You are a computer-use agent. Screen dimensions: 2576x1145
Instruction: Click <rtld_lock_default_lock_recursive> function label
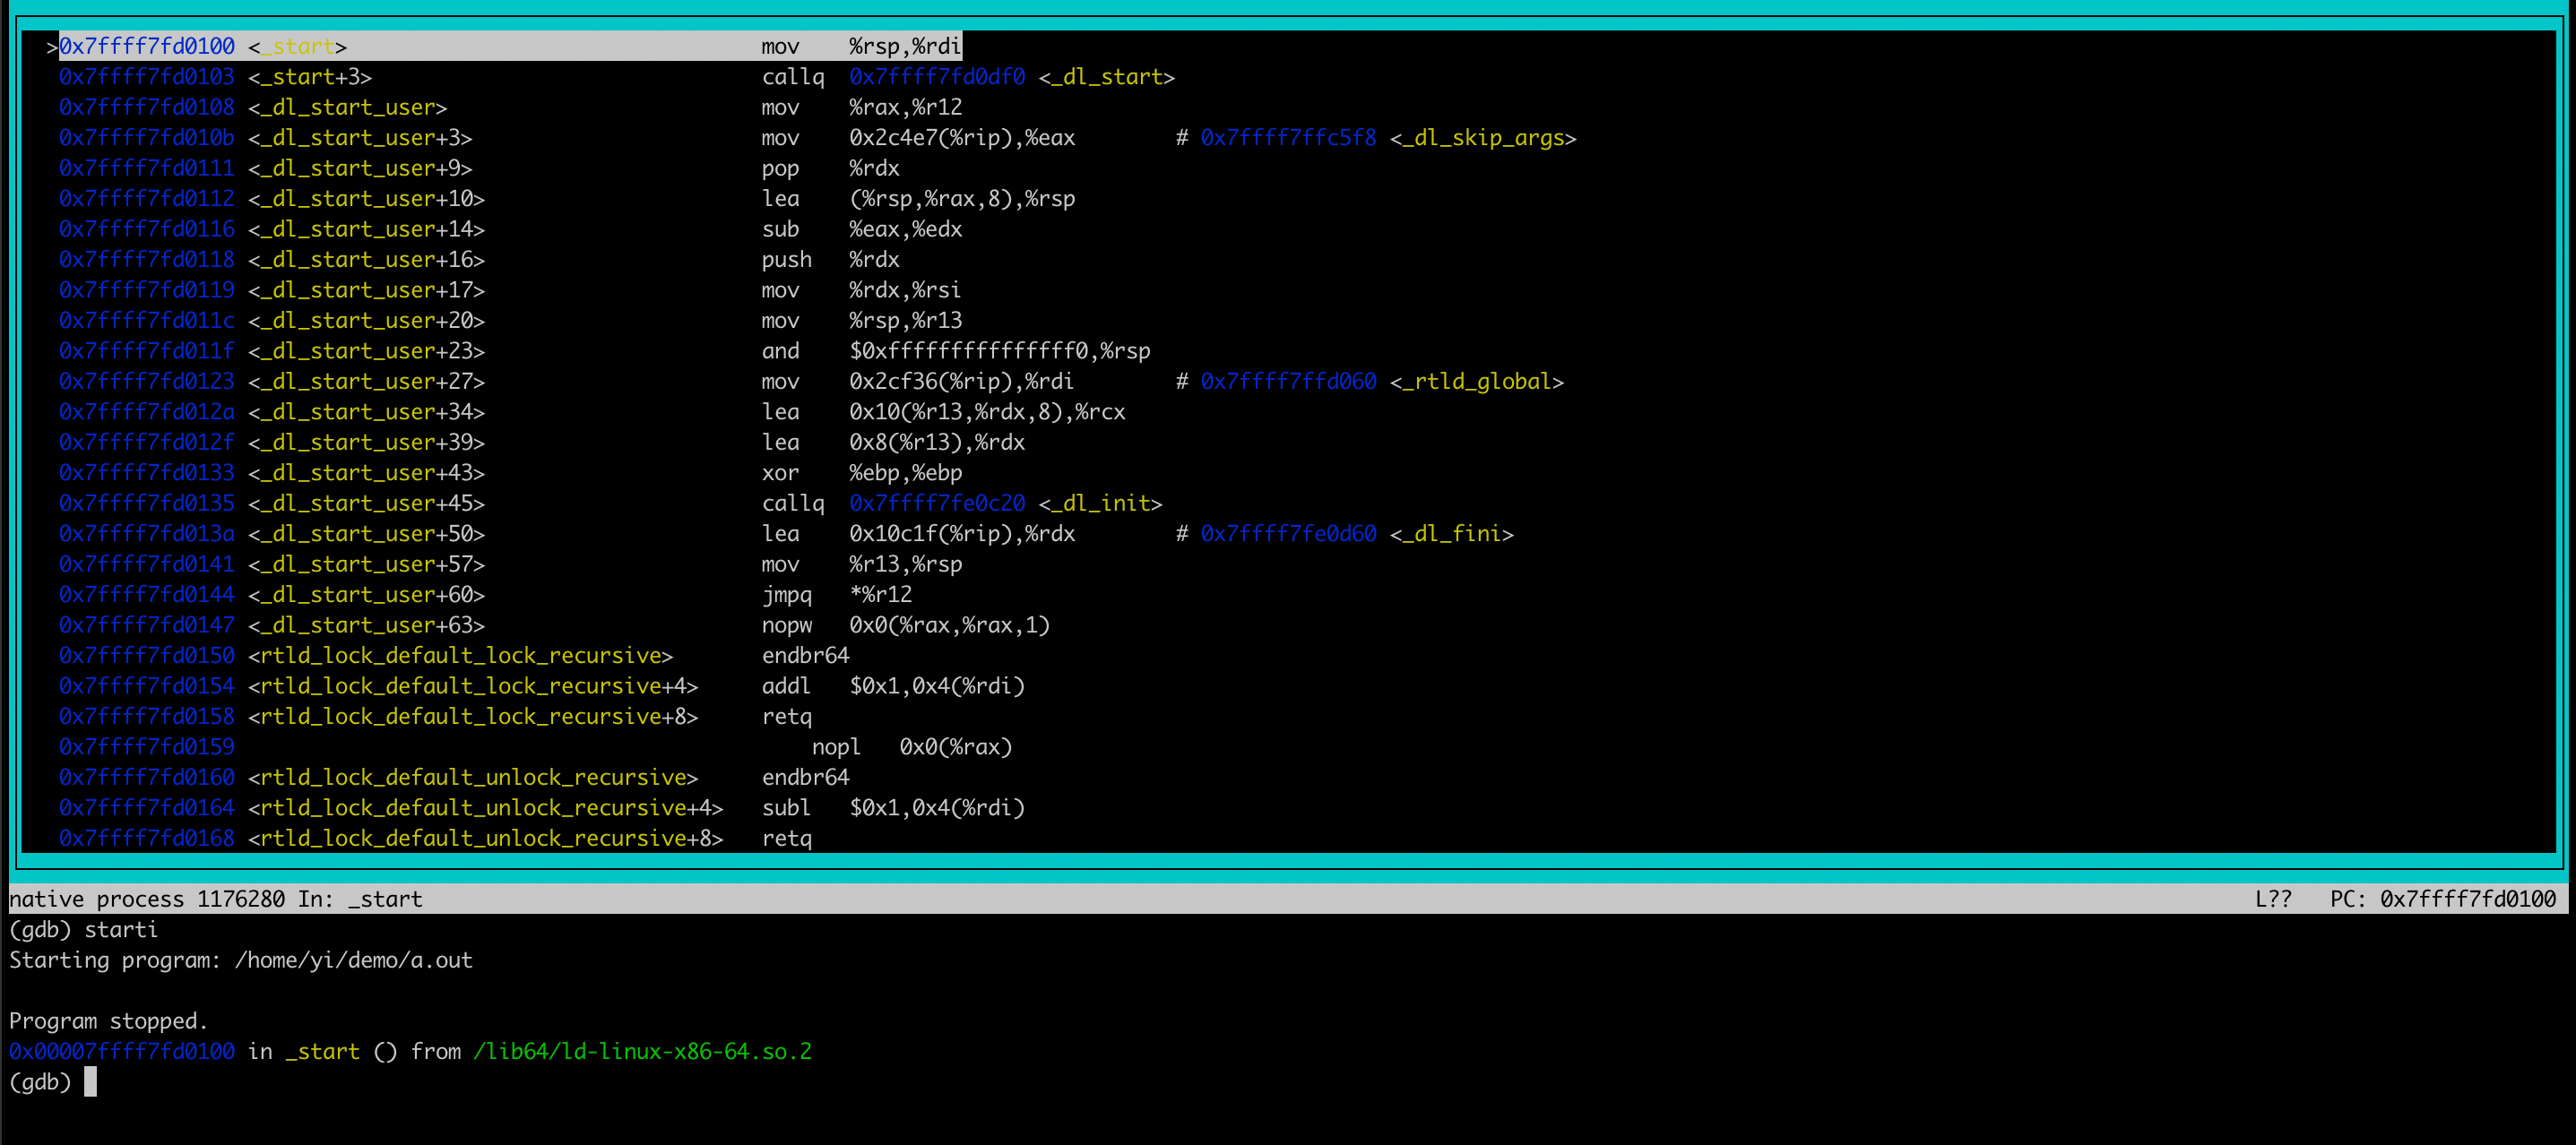pos(460,656)
